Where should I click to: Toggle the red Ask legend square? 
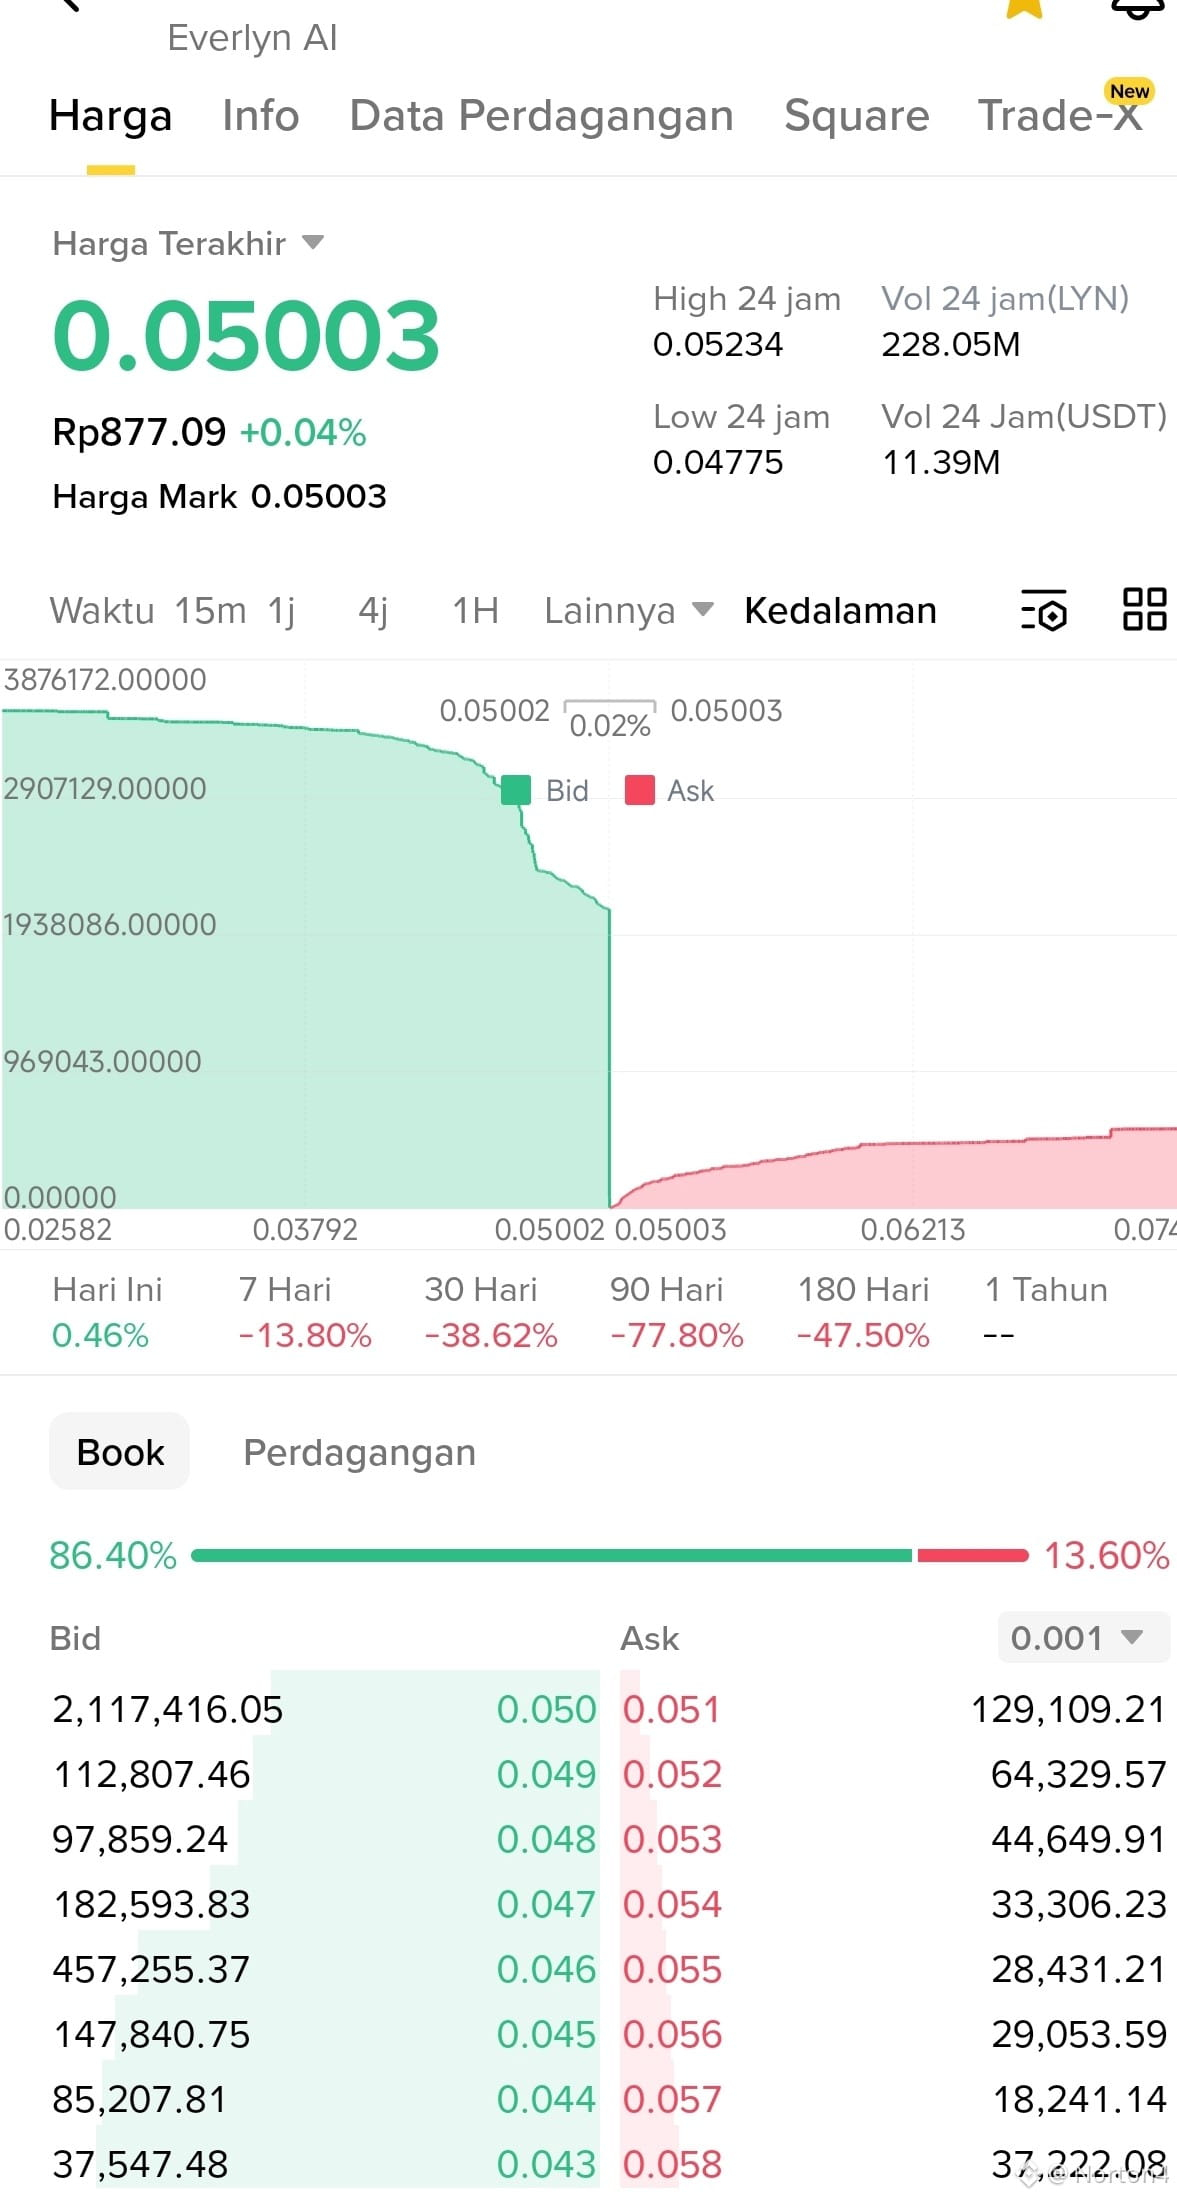click(x=640, y=790)
